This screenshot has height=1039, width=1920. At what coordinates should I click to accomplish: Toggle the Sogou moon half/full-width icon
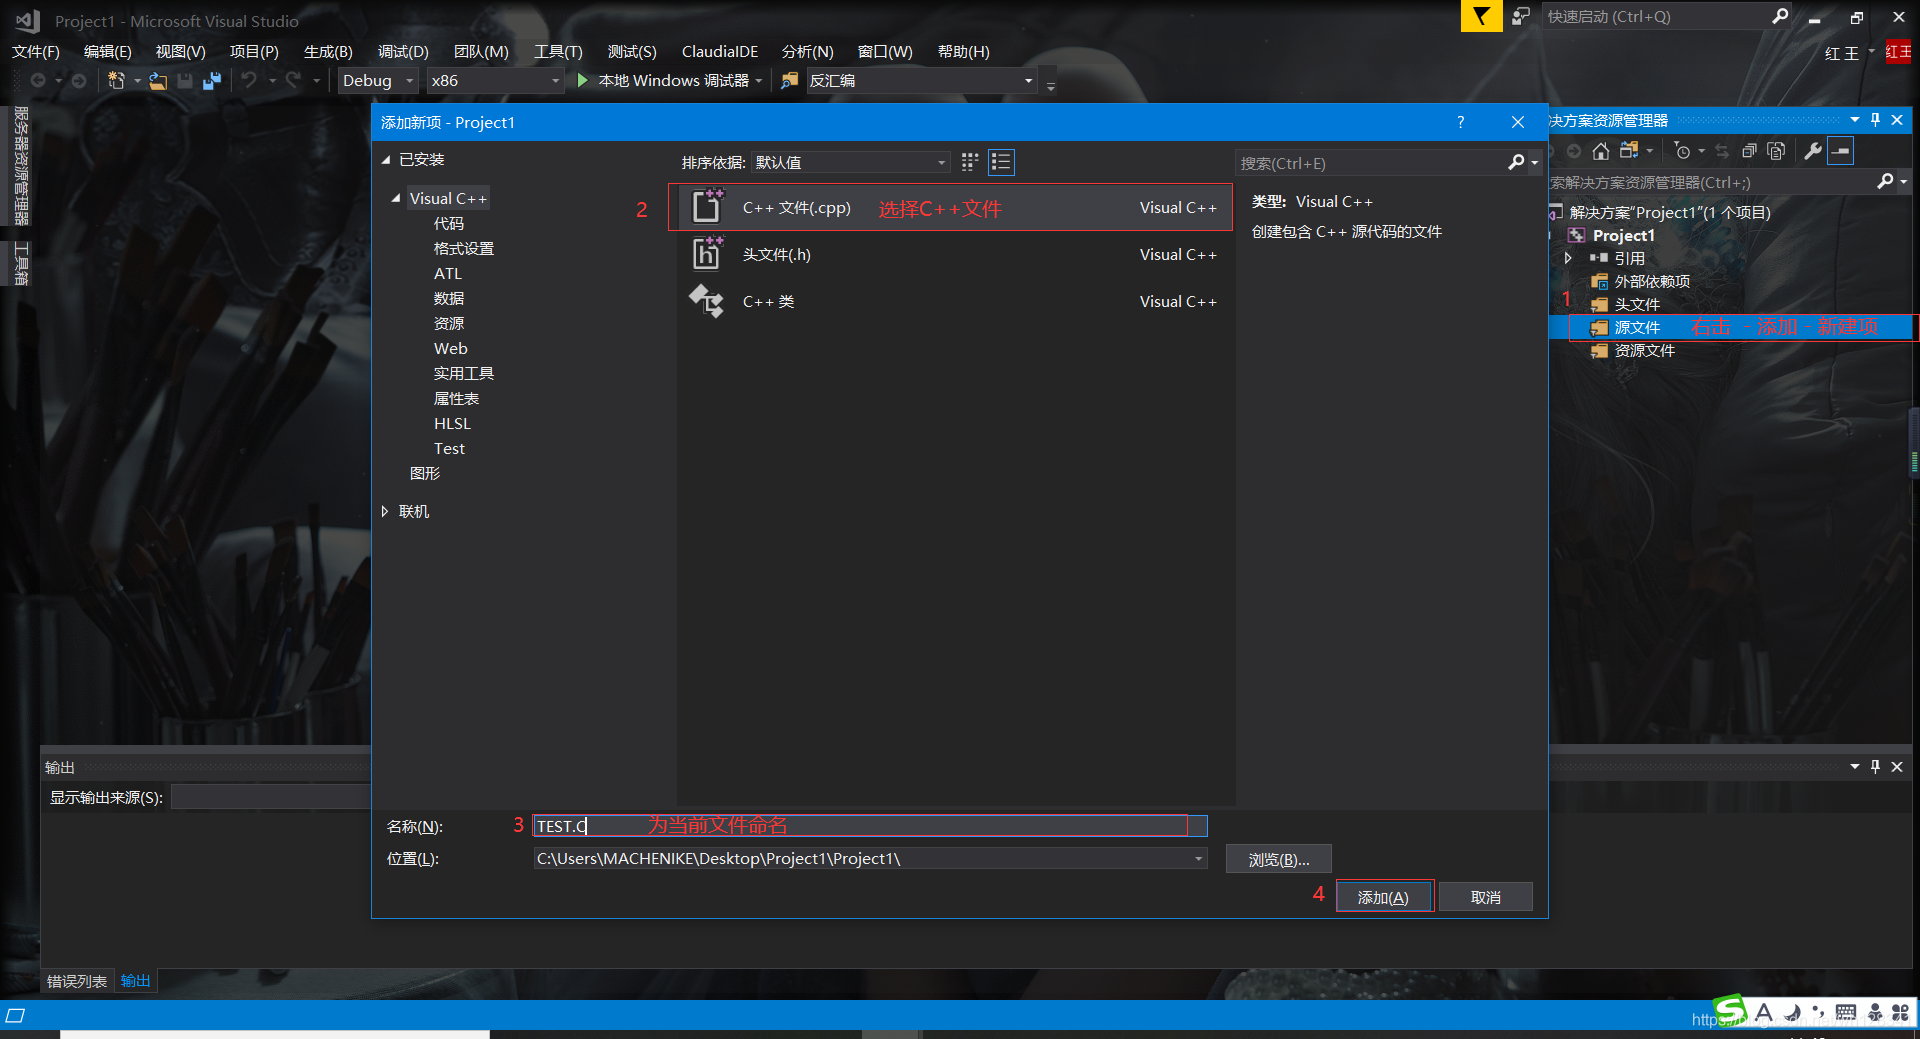point(1792,1013)
